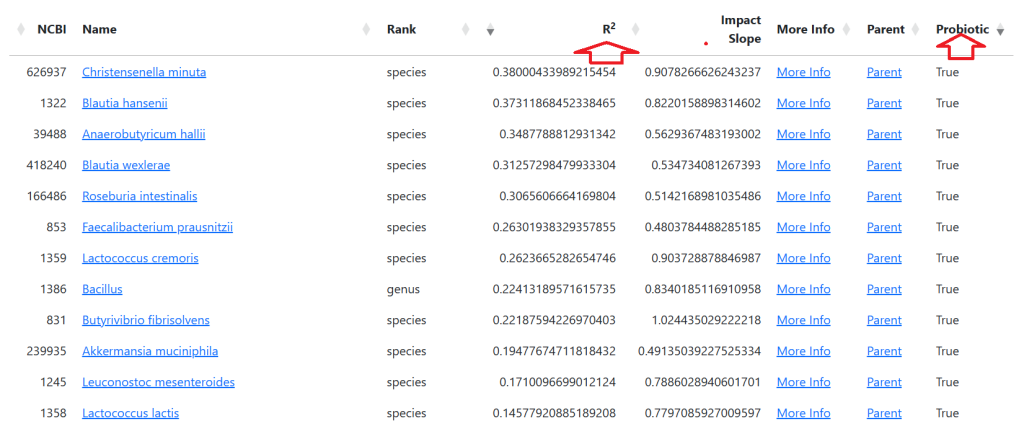Open the Christensenella minuta species link

pyautogui.click(x=144, y=72)
